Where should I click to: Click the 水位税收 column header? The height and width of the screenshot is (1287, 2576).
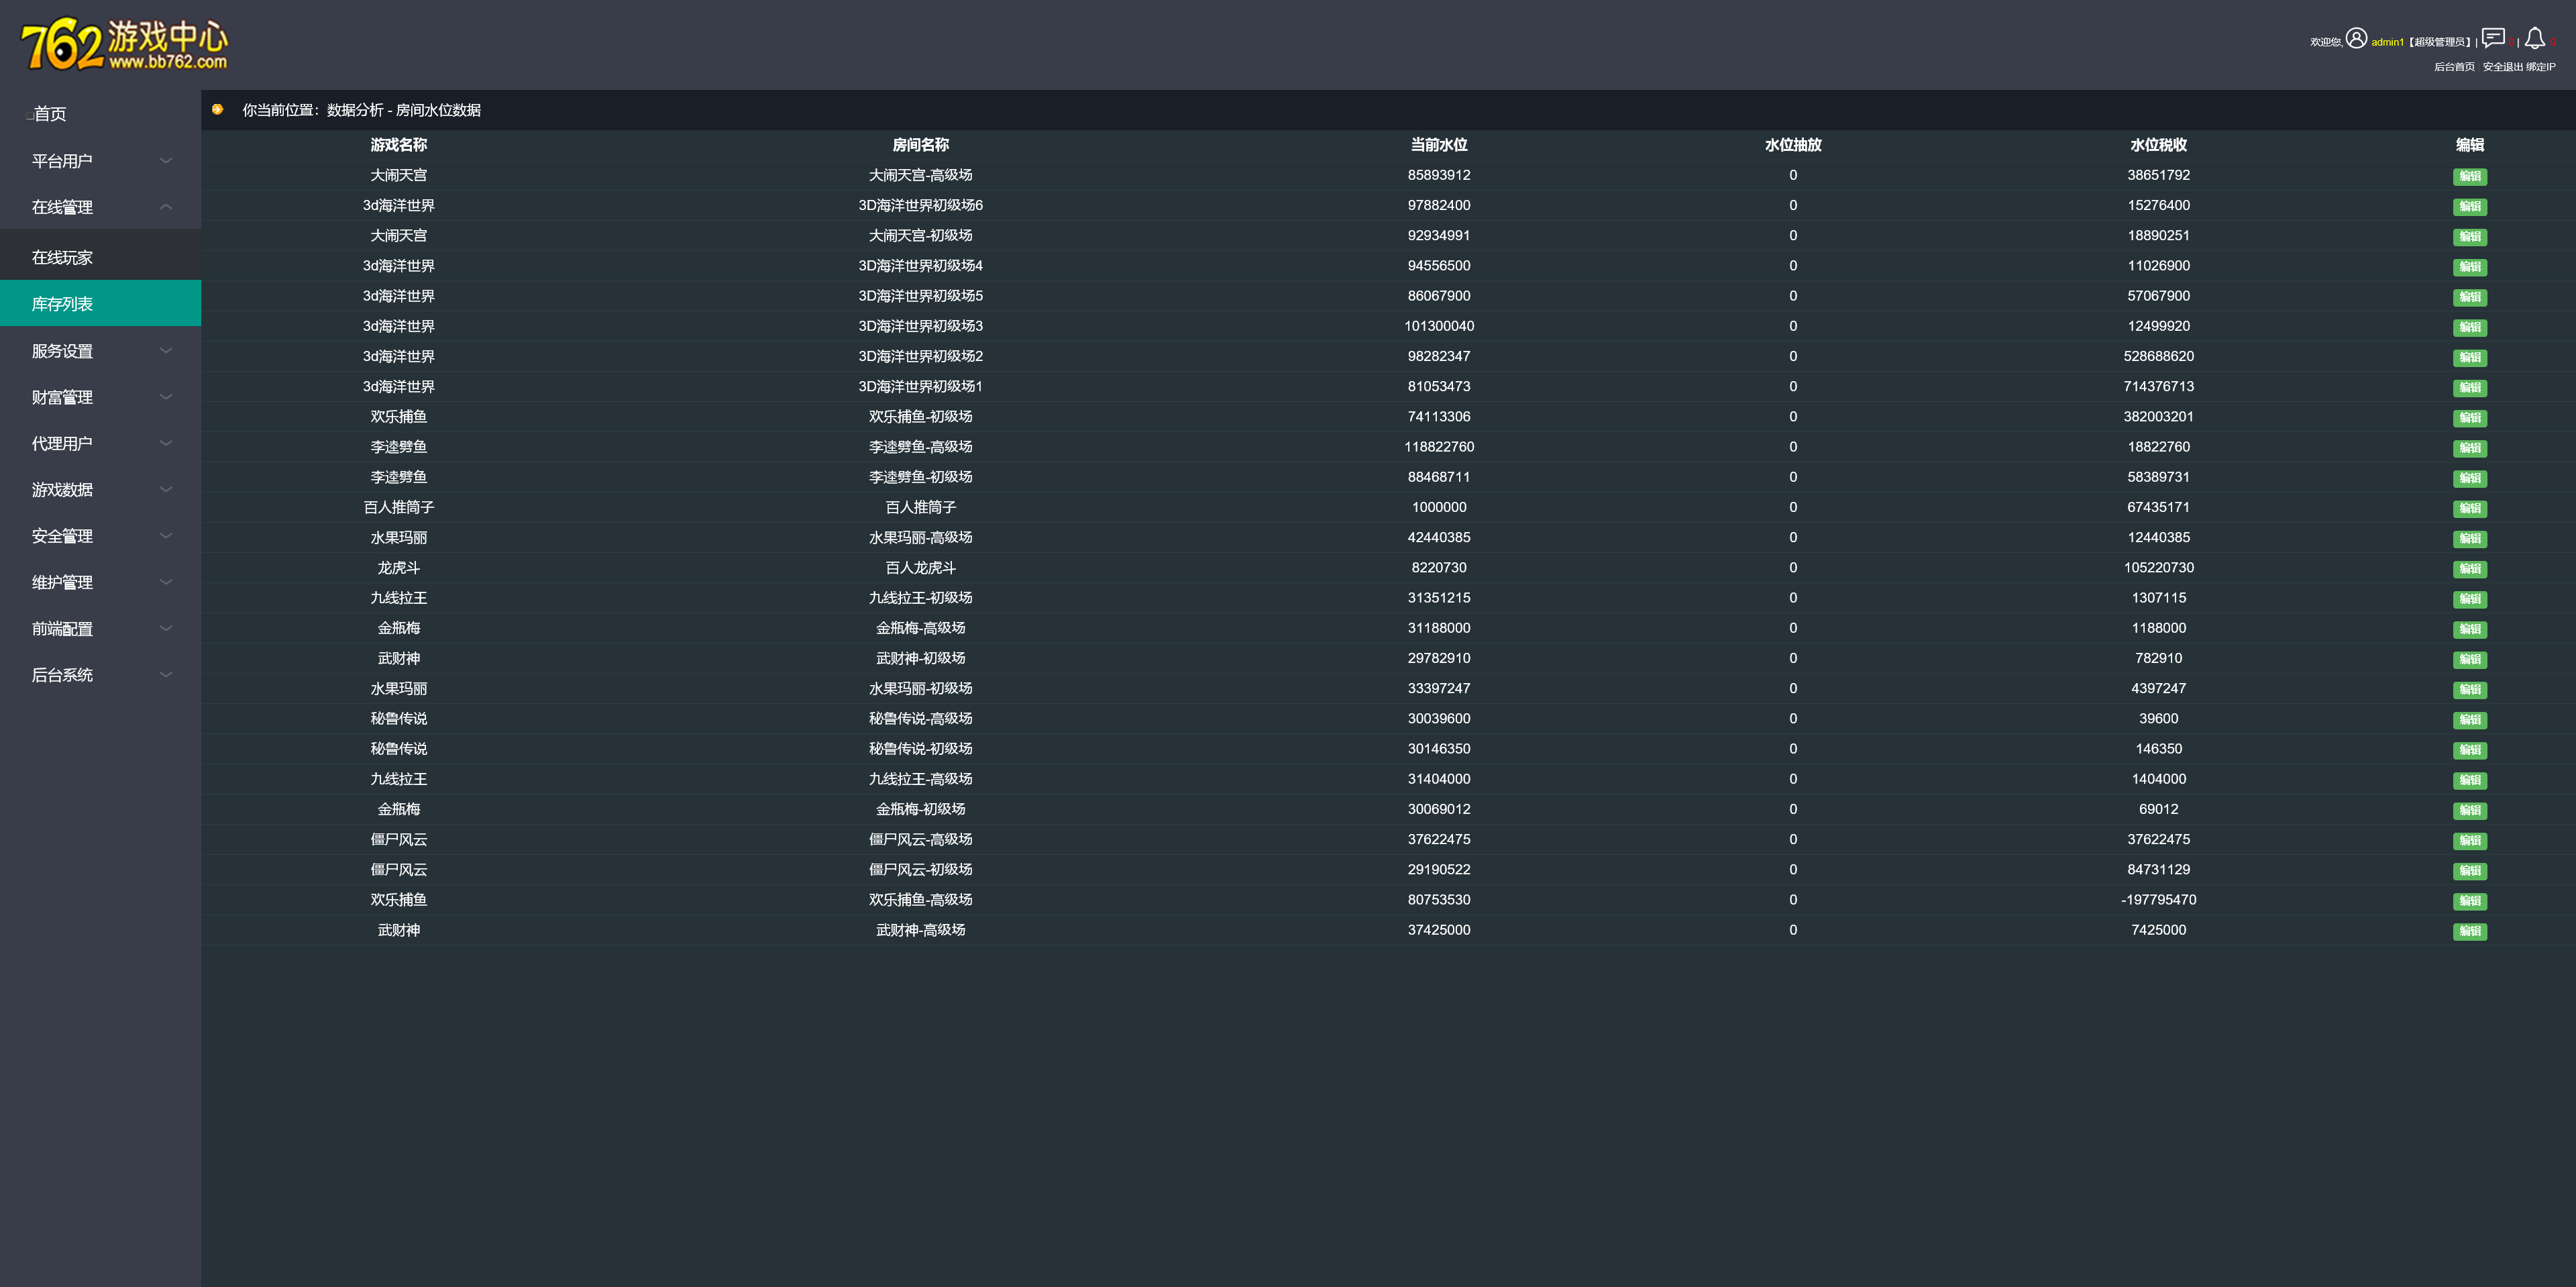2158,145
